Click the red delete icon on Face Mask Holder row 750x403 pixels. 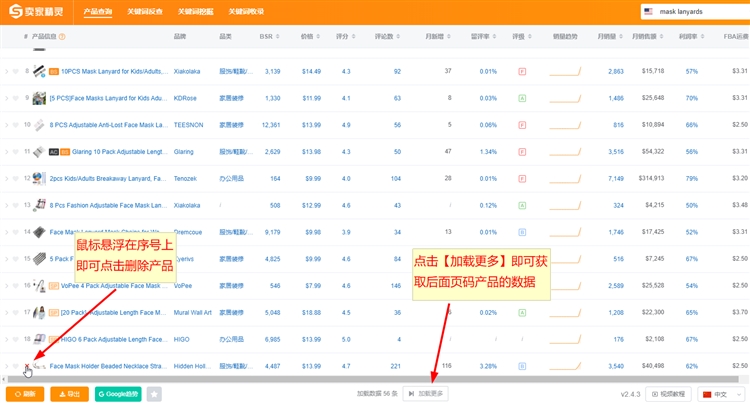[27, 366]
